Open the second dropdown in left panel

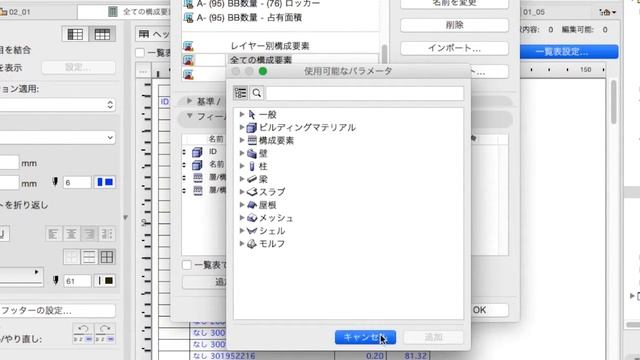[57, 138]
